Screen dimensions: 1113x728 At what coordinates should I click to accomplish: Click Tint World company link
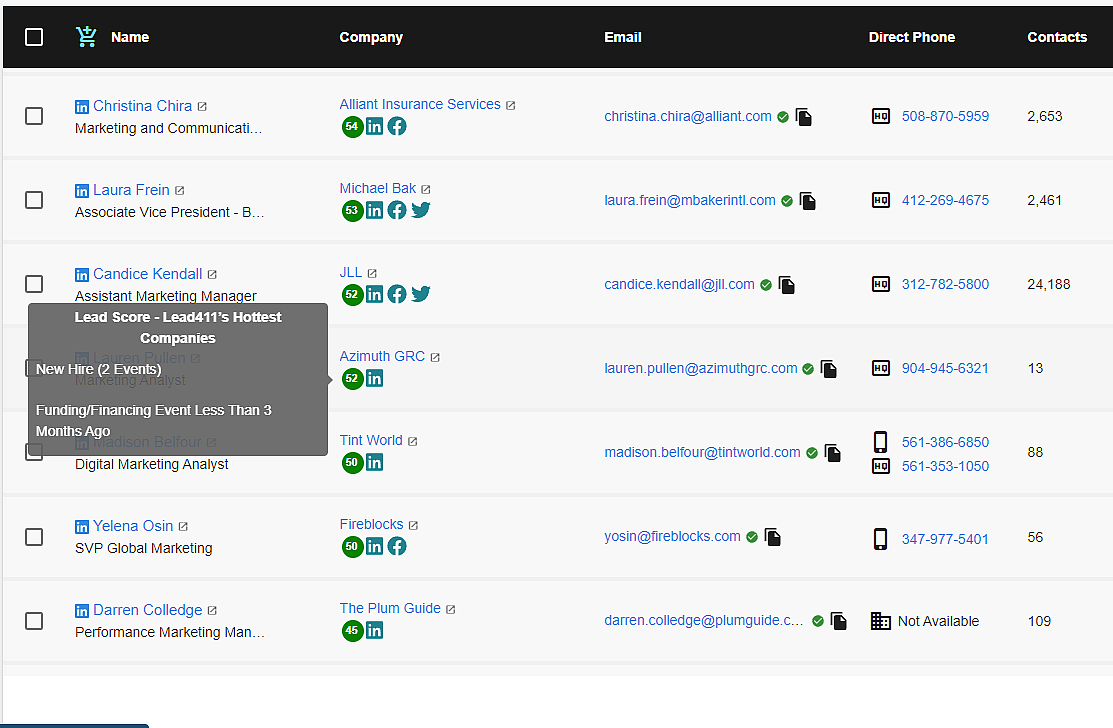tap(371, 440)
